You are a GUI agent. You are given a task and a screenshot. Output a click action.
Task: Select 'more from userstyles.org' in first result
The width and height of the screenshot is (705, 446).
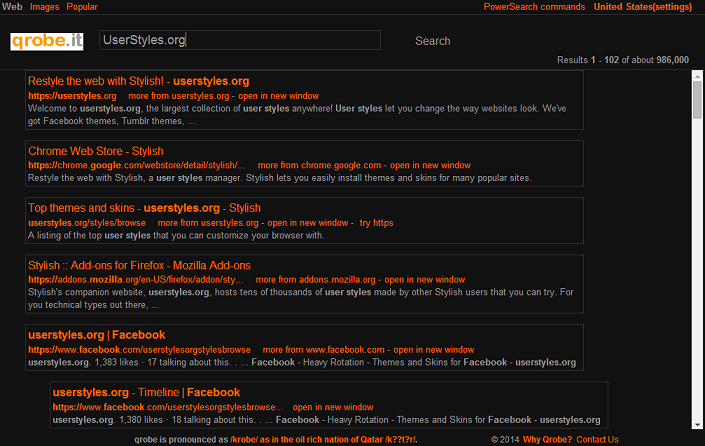(178, 96)
